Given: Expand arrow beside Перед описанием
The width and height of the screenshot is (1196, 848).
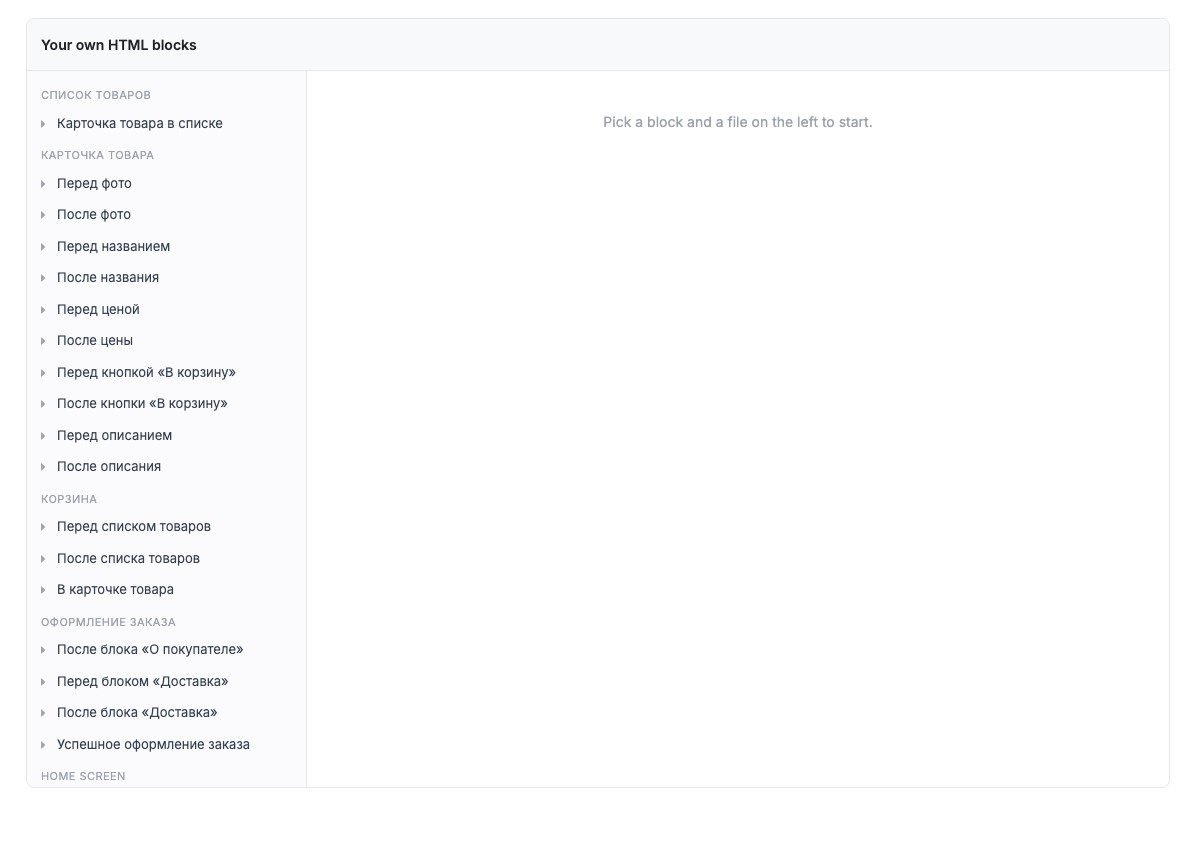Looking at the screenshot, I should 43,436.
